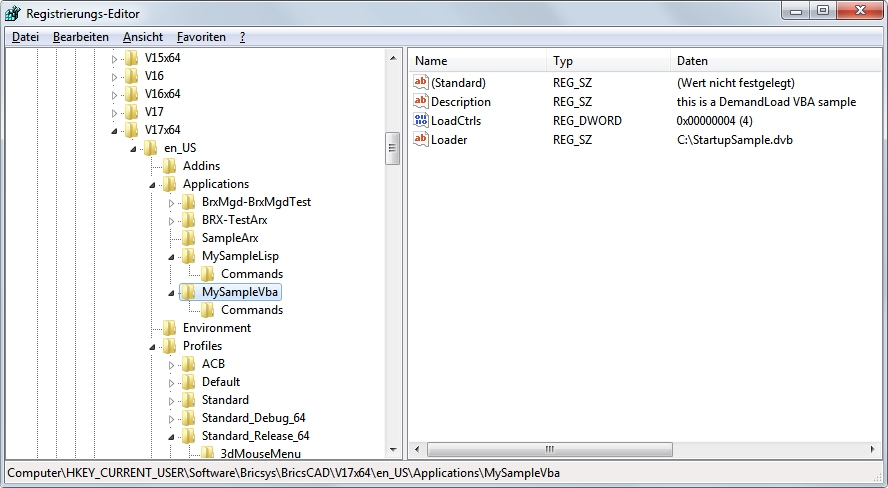Collapse the Profiles key node
Viewport: 888px width, 488px height.
(152, 346)
